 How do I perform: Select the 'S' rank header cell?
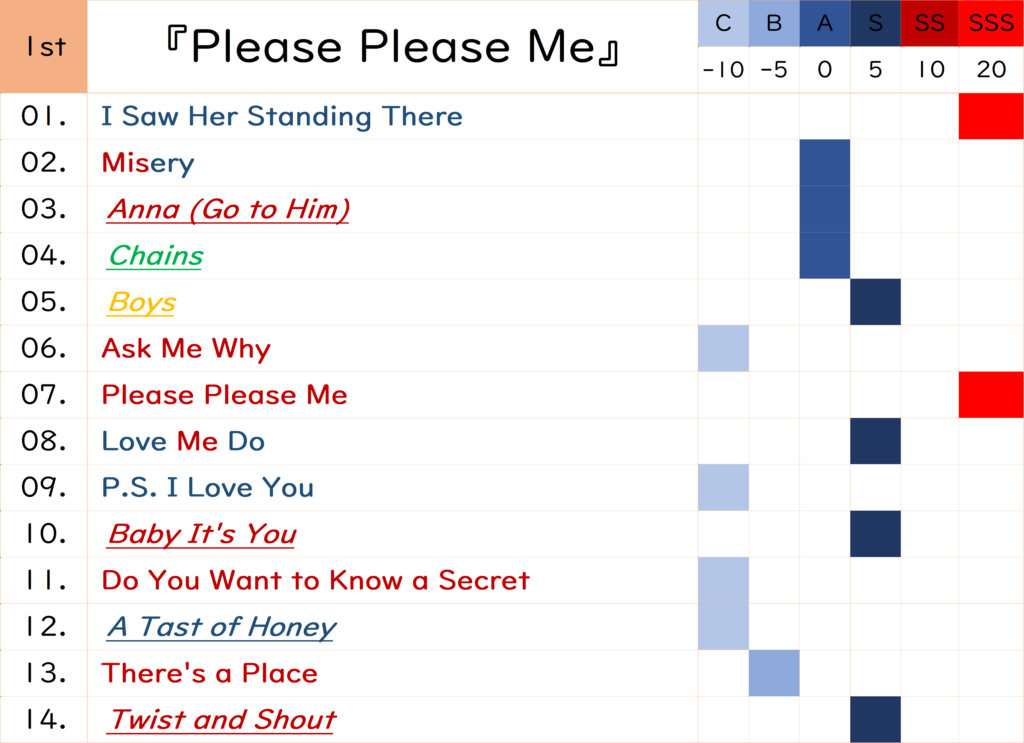click(876, 24)
